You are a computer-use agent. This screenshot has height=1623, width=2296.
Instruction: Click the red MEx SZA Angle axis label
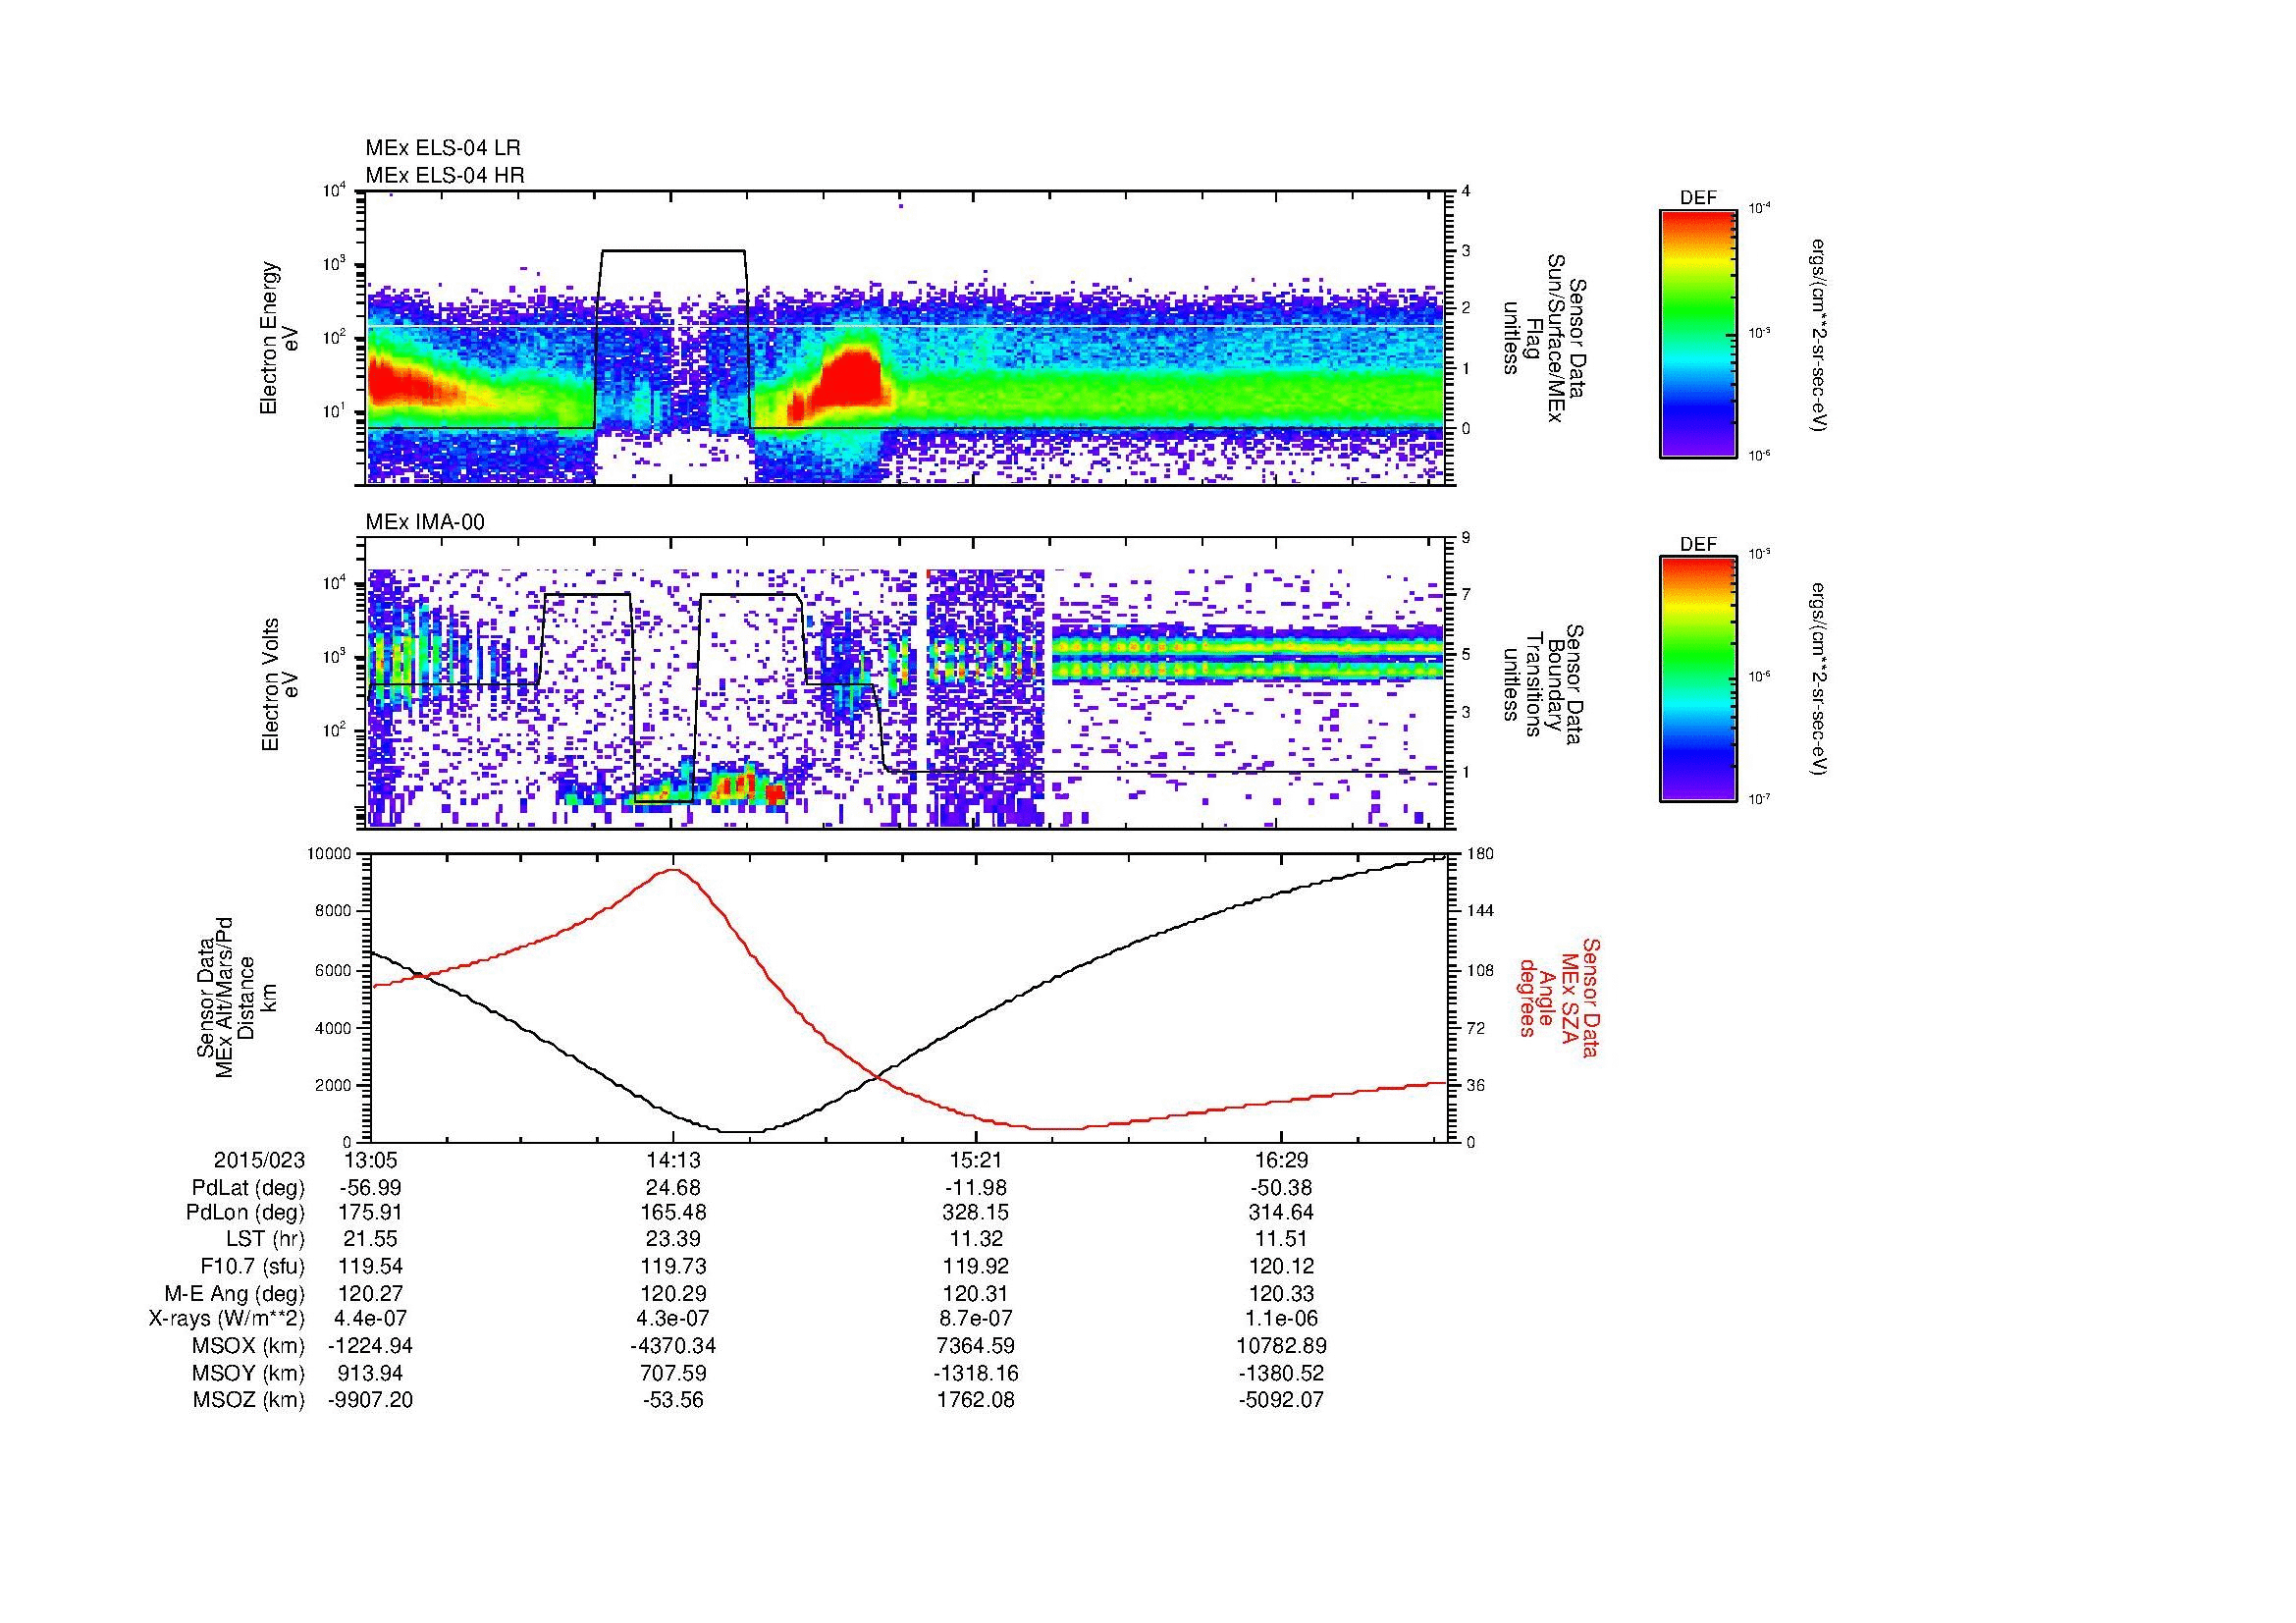1559,997
